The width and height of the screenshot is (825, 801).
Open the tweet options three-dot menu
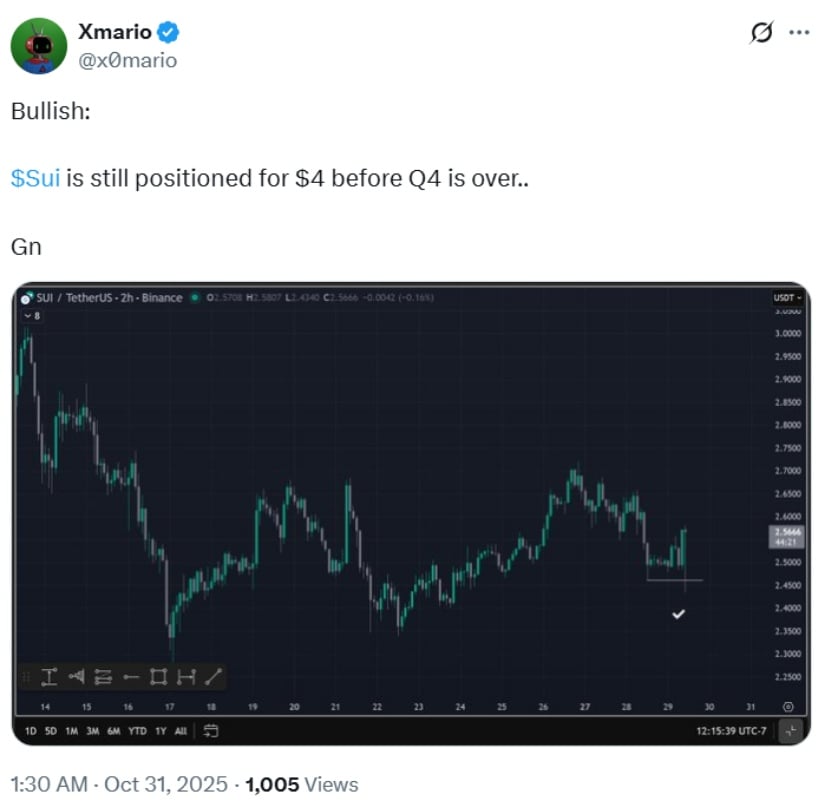click(x=798, y=33)
